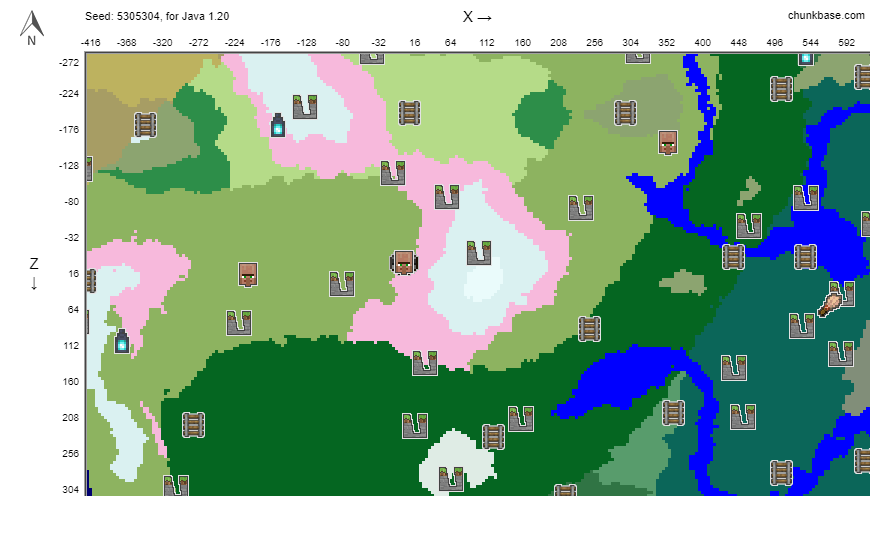Click the mineshaft icon near X 441, Z -9

734,257
